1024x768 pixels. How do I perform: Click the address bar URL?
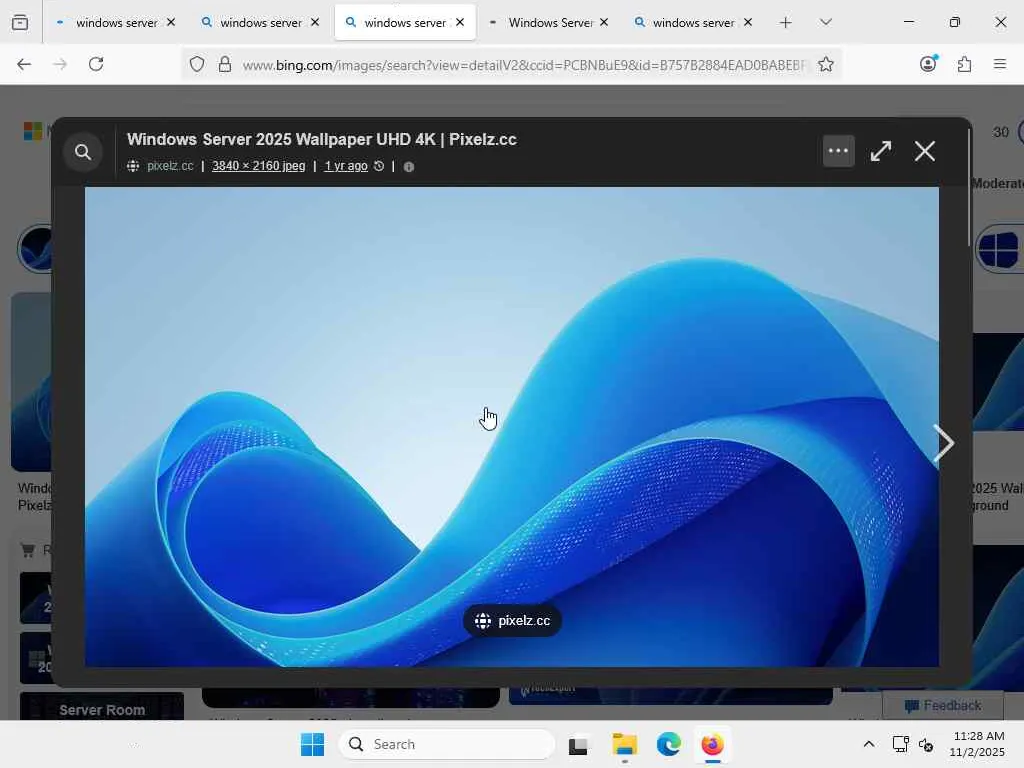[524, 65]
